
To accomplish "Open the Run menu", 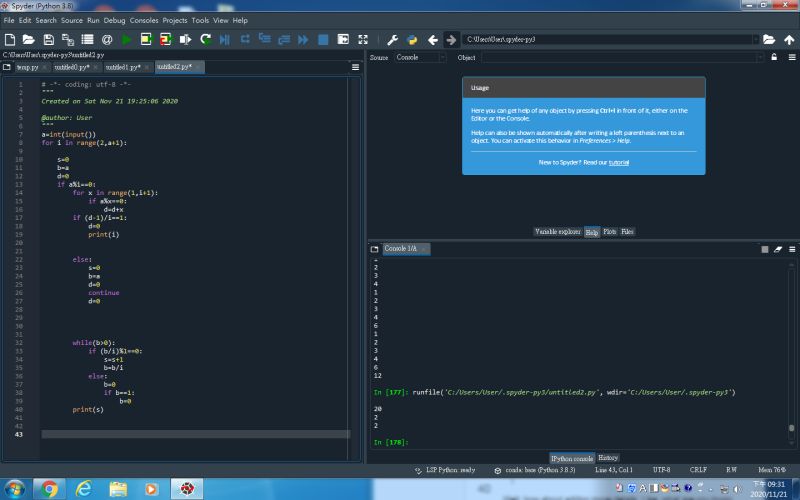I will (93, 20).
